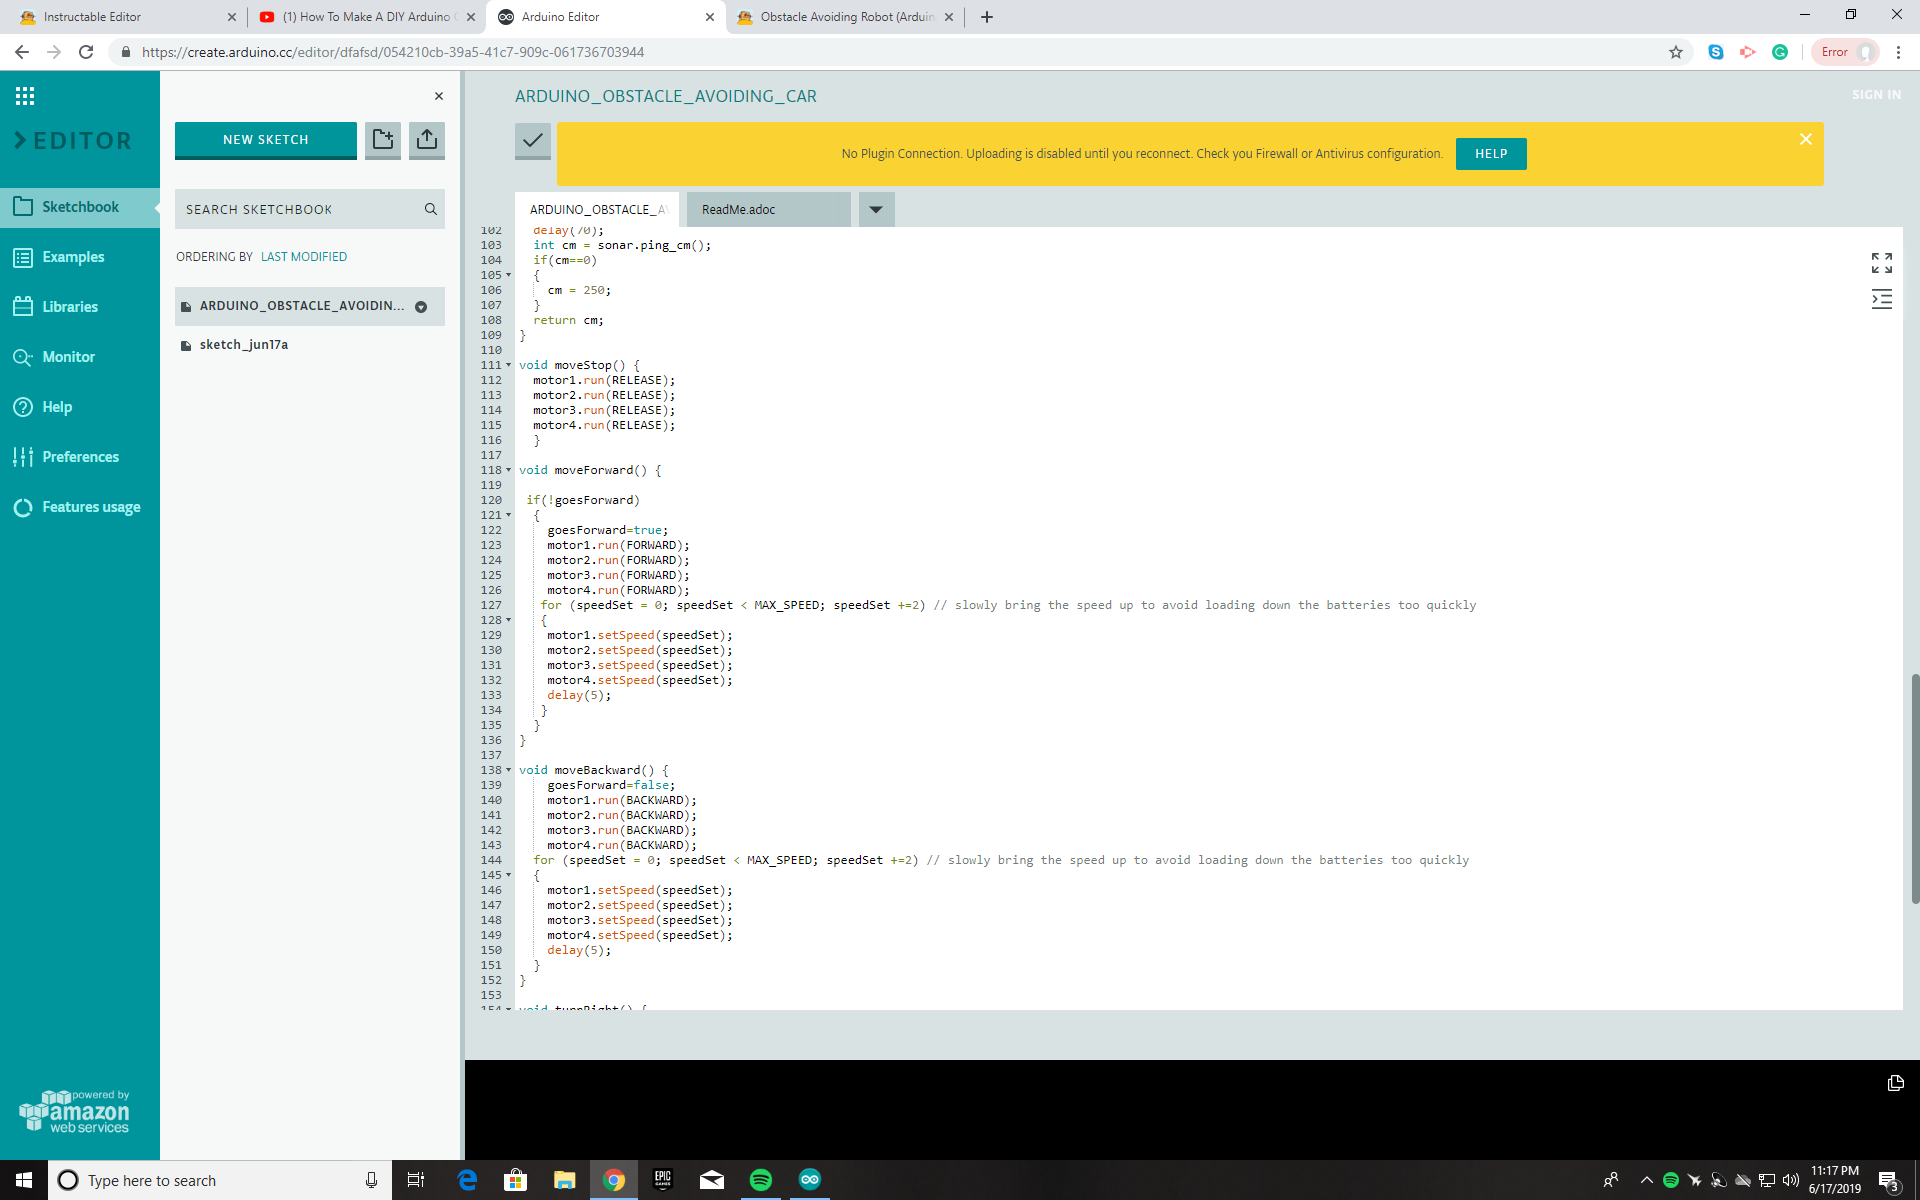The image size is (1920, 1200).
Task: Click the Verify checkmark icon
Action: (x=532, y=140)
